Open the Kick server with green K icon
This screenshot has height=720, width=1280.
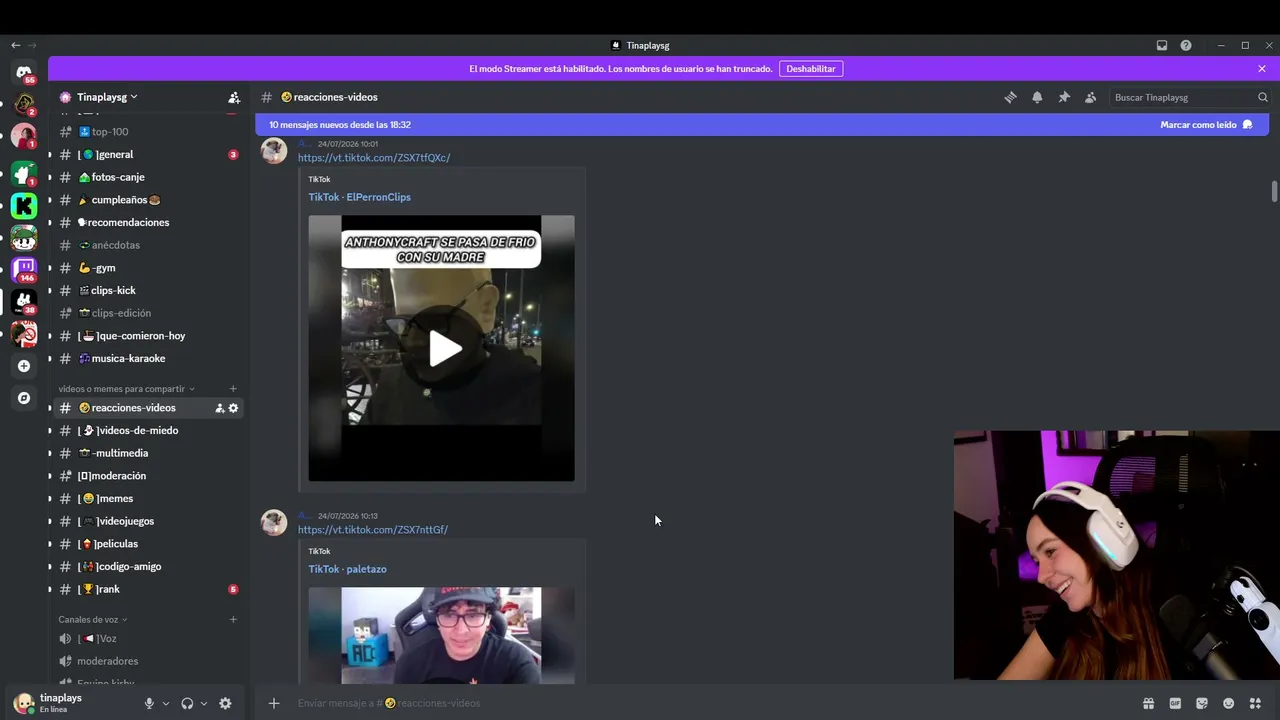point(24,206)
